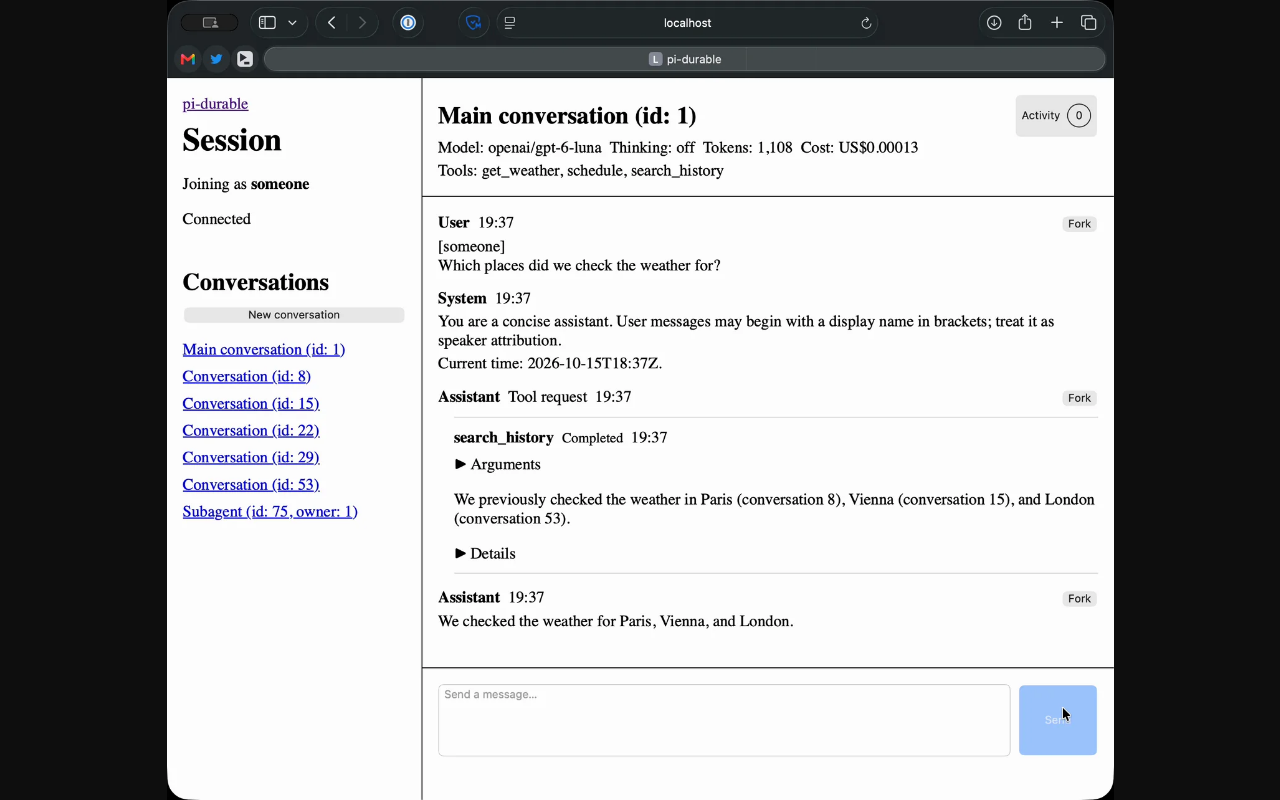
Task: Expand the search_history Arguments section
Action: pos(497,464)
